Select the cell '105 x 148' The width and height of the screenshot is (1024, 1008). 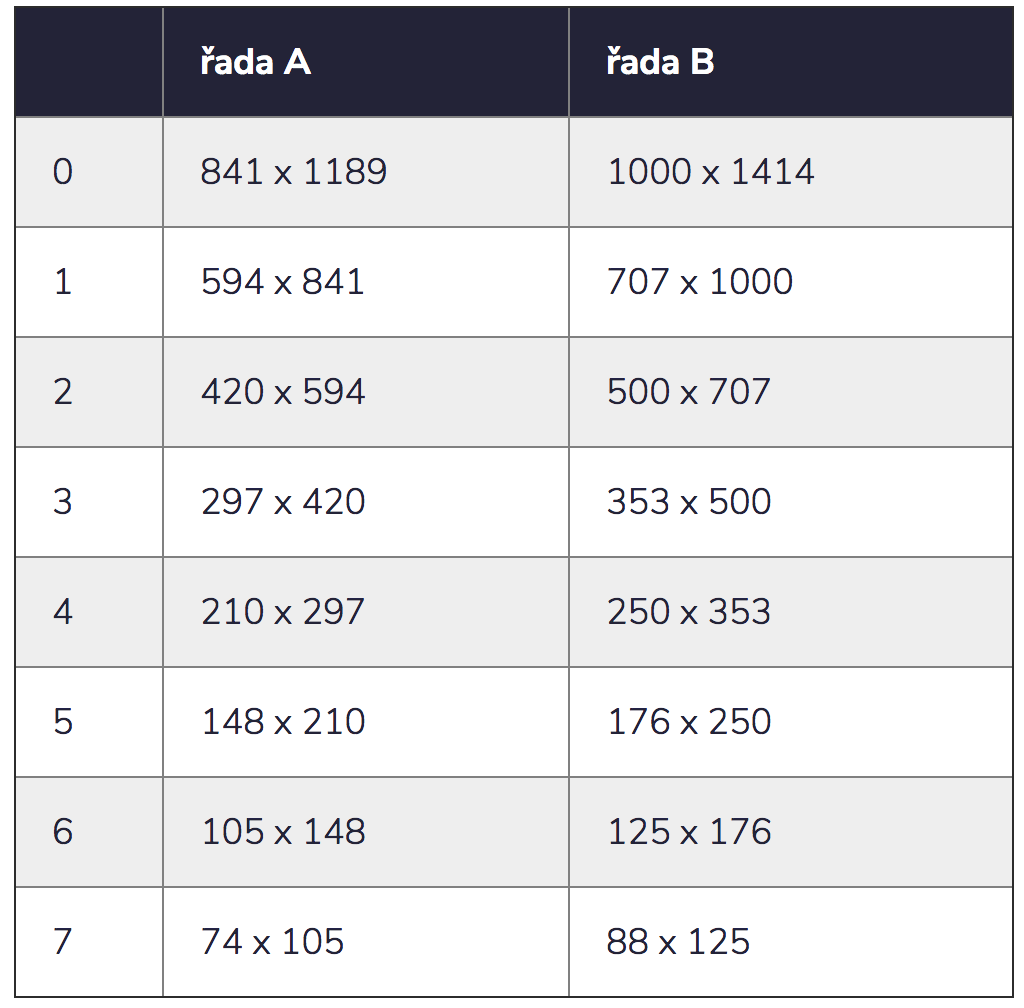(366, 832)
